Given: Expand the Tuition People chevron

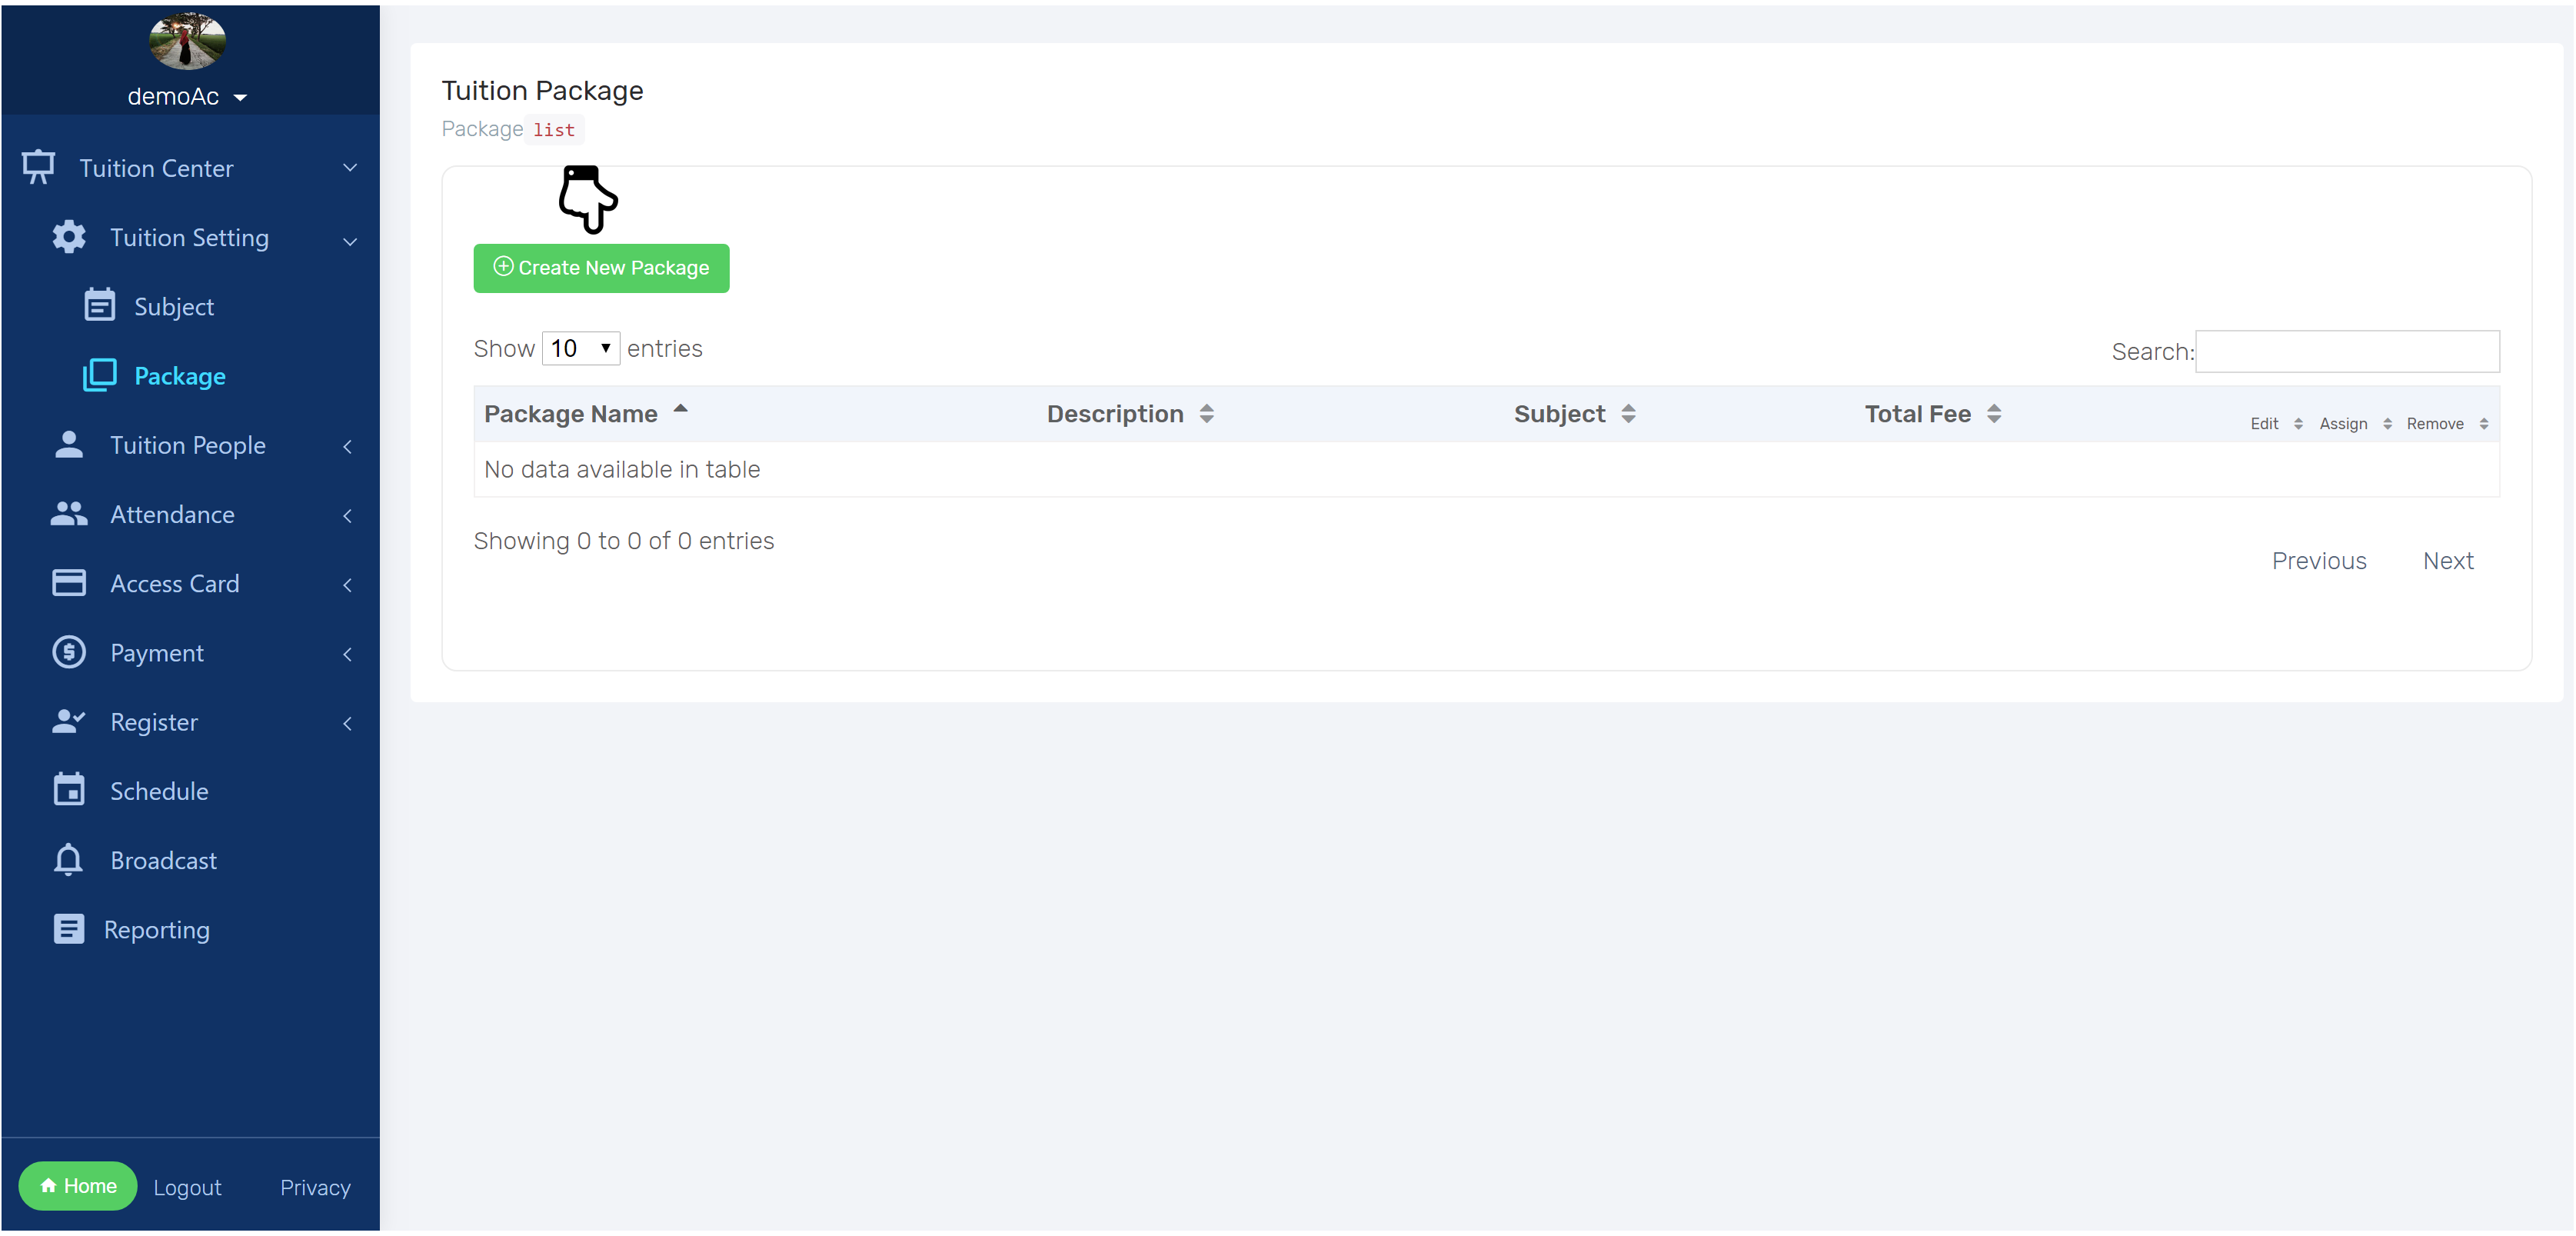Looking at the screenshot, I should (348, 446).
